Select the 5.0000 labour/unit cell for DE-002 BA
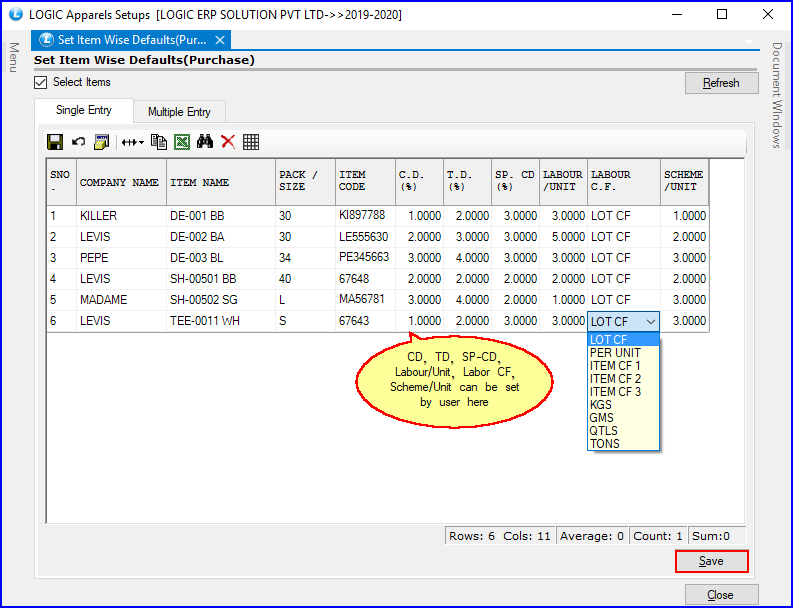The width and height of the screenshot is (793, 608). point(563,237)
